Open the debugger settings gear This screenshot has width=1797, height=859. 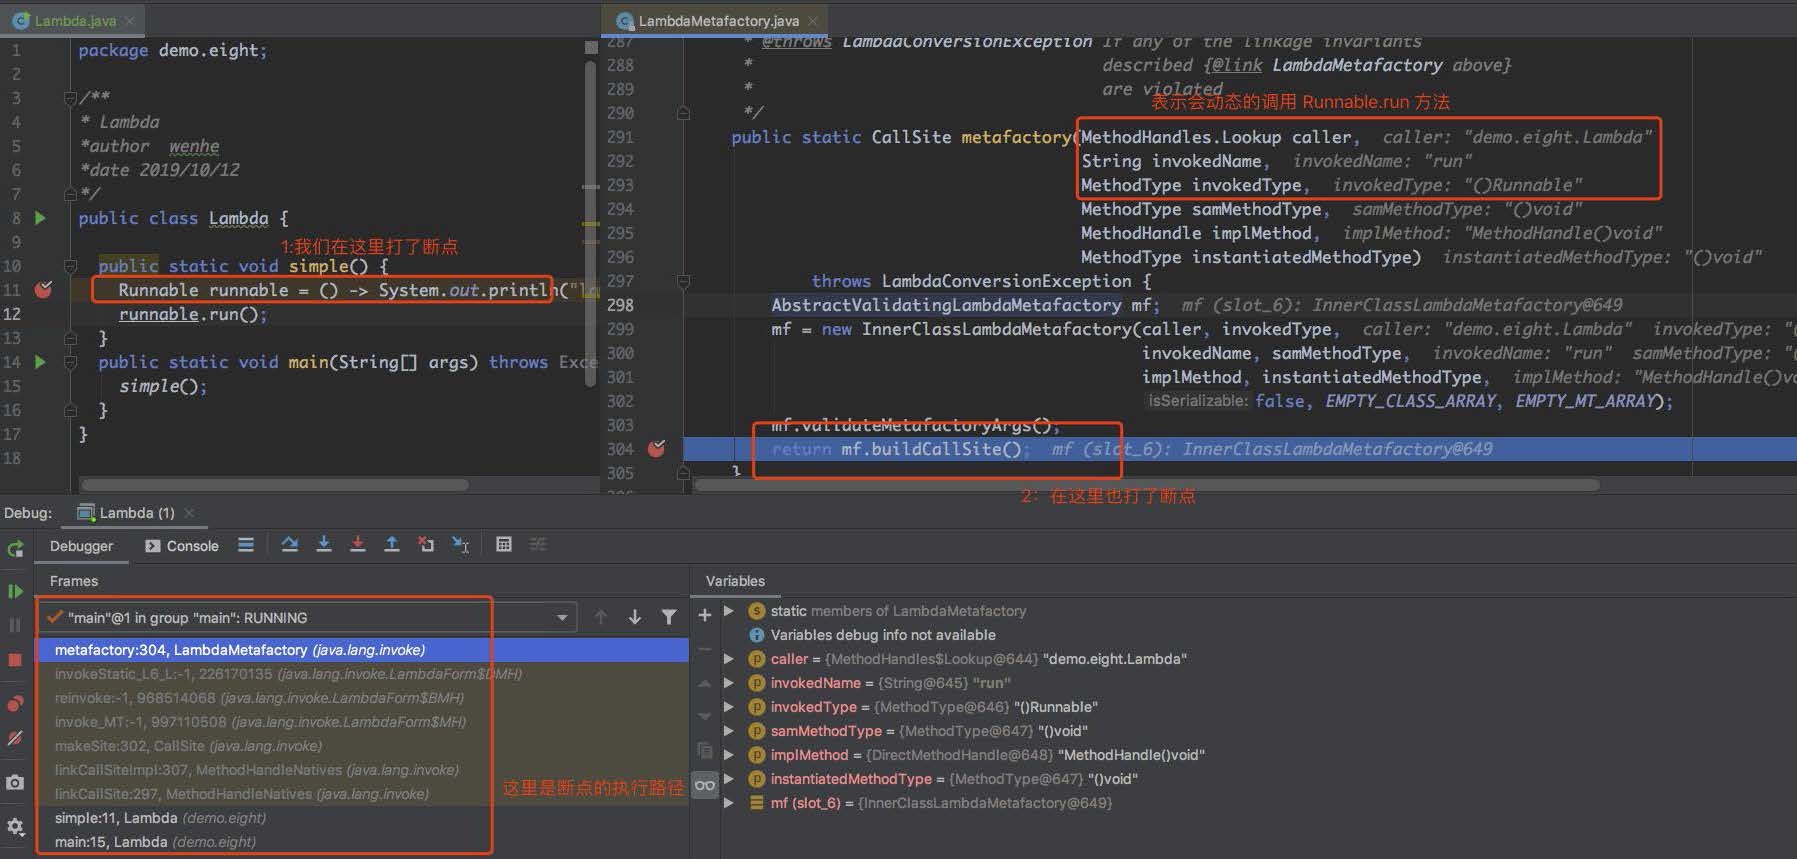[15, 827]
